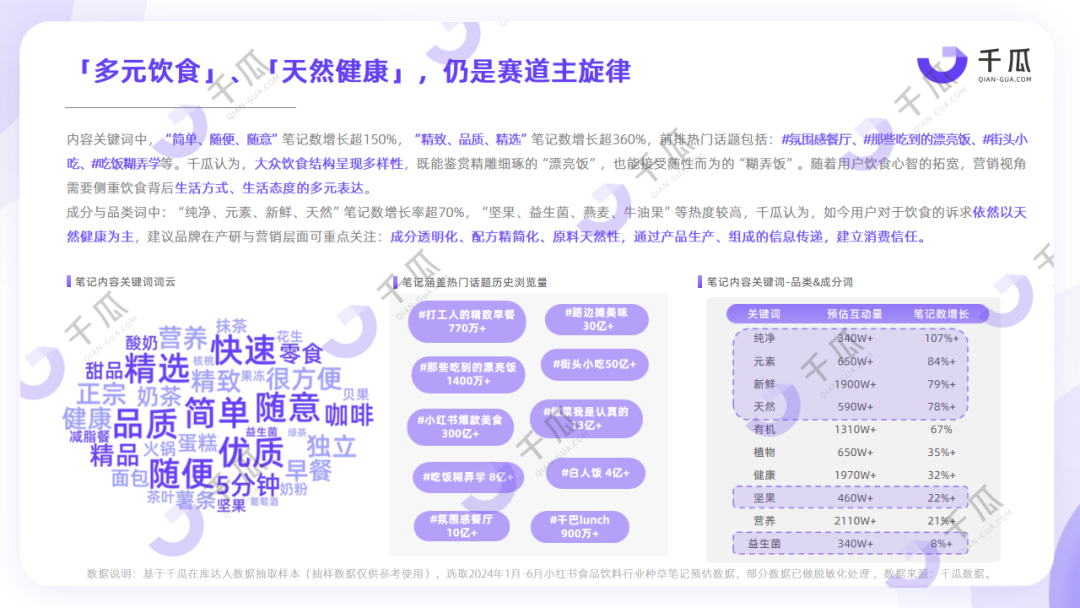The height and width of the screenshot is (608, 1080).
Task: Click the 笔记数增长 column header
Action: (941, 314)
